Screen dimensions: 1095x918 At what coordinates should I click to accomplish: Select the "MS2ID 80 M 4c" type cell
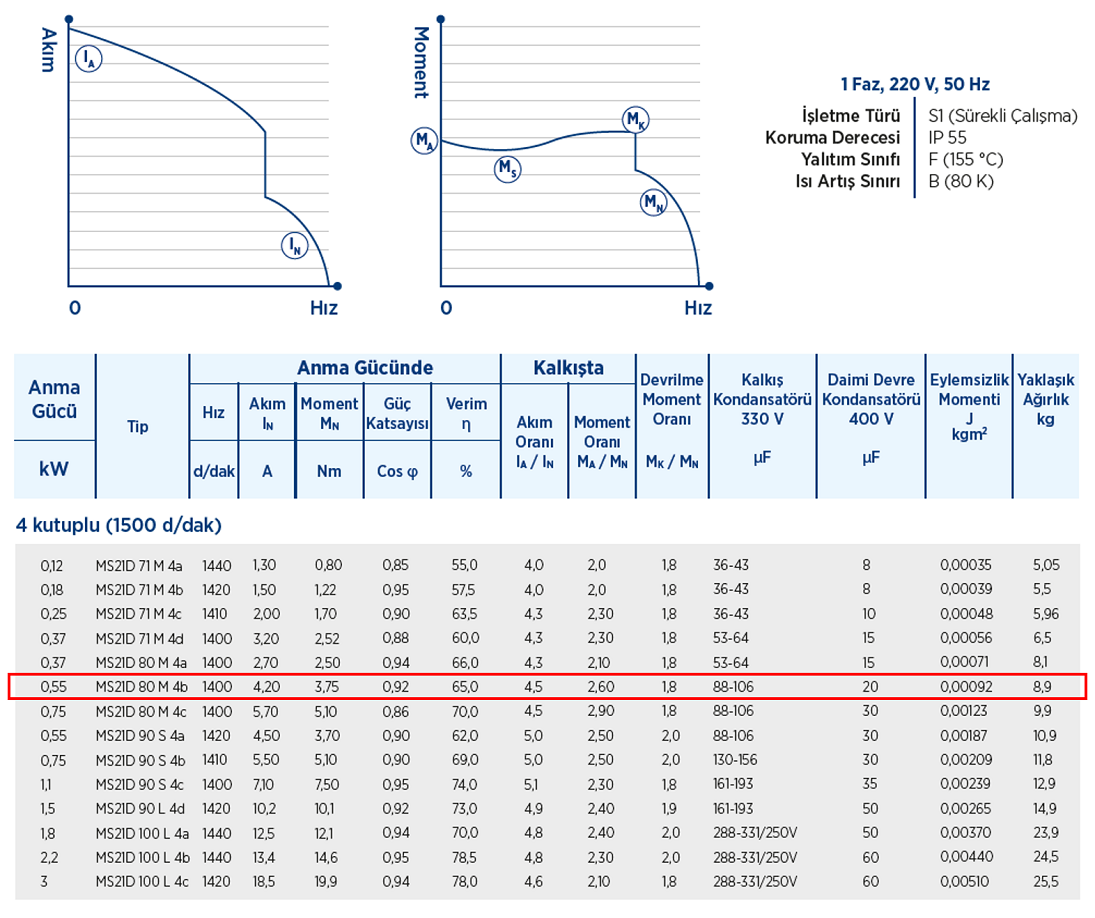(x=141, y=711)
